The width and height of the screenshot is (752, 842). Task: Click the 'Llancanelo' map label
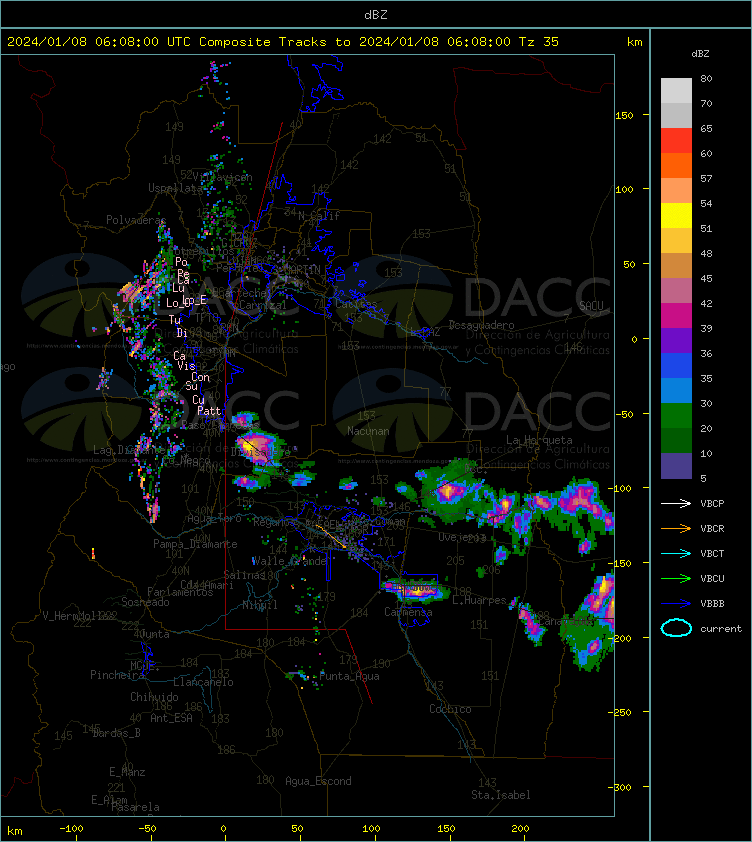203,682
